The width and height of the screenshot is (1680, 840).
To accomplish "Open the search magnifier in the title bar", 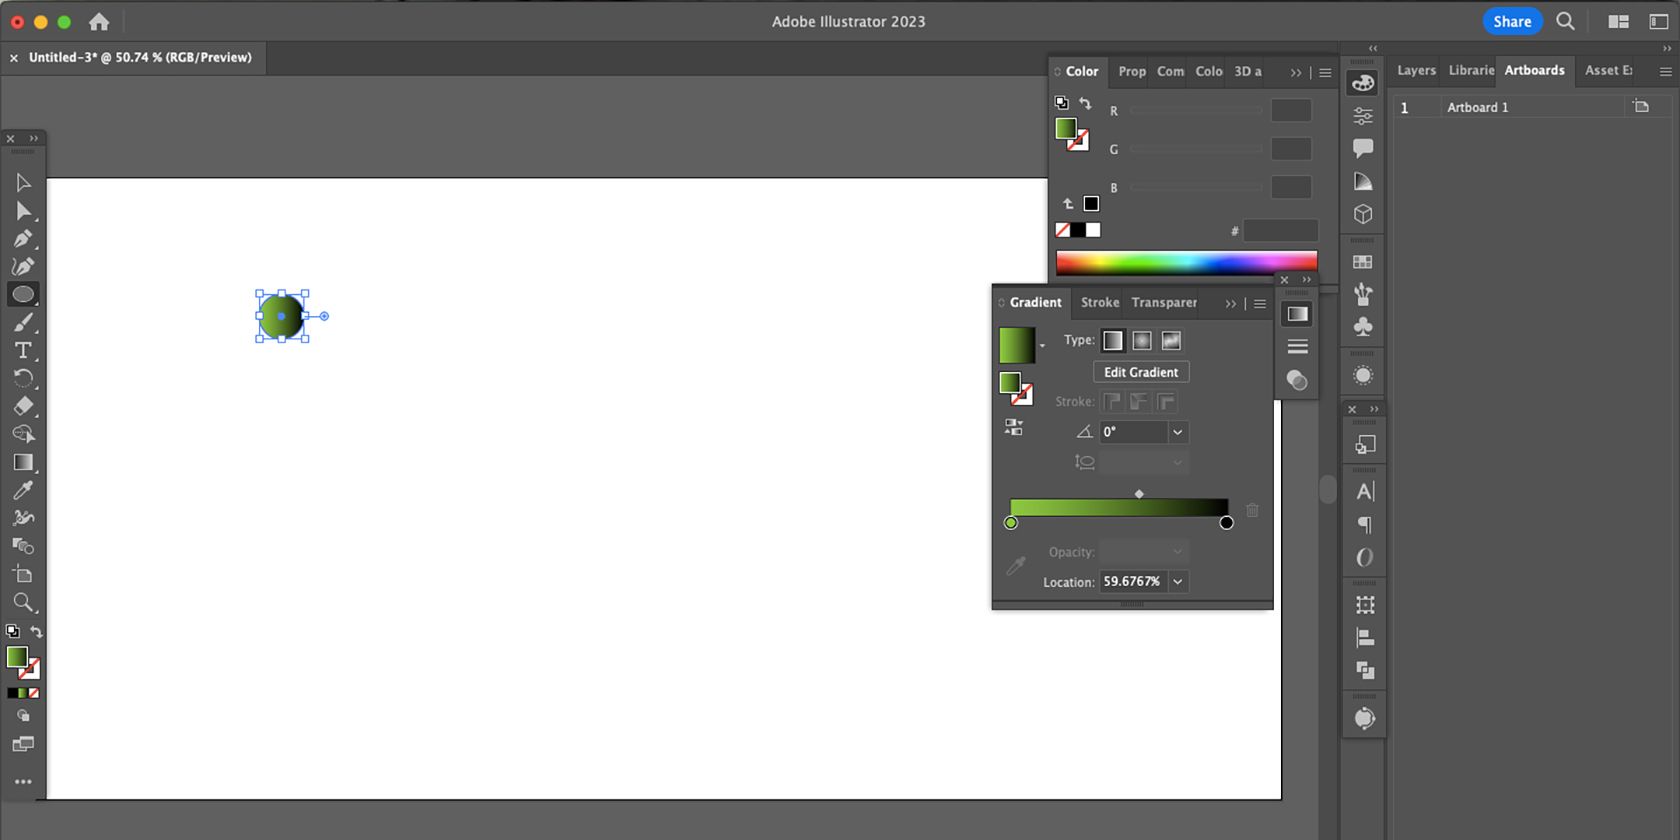I will pyautogui.click(x=1566, y=21).
